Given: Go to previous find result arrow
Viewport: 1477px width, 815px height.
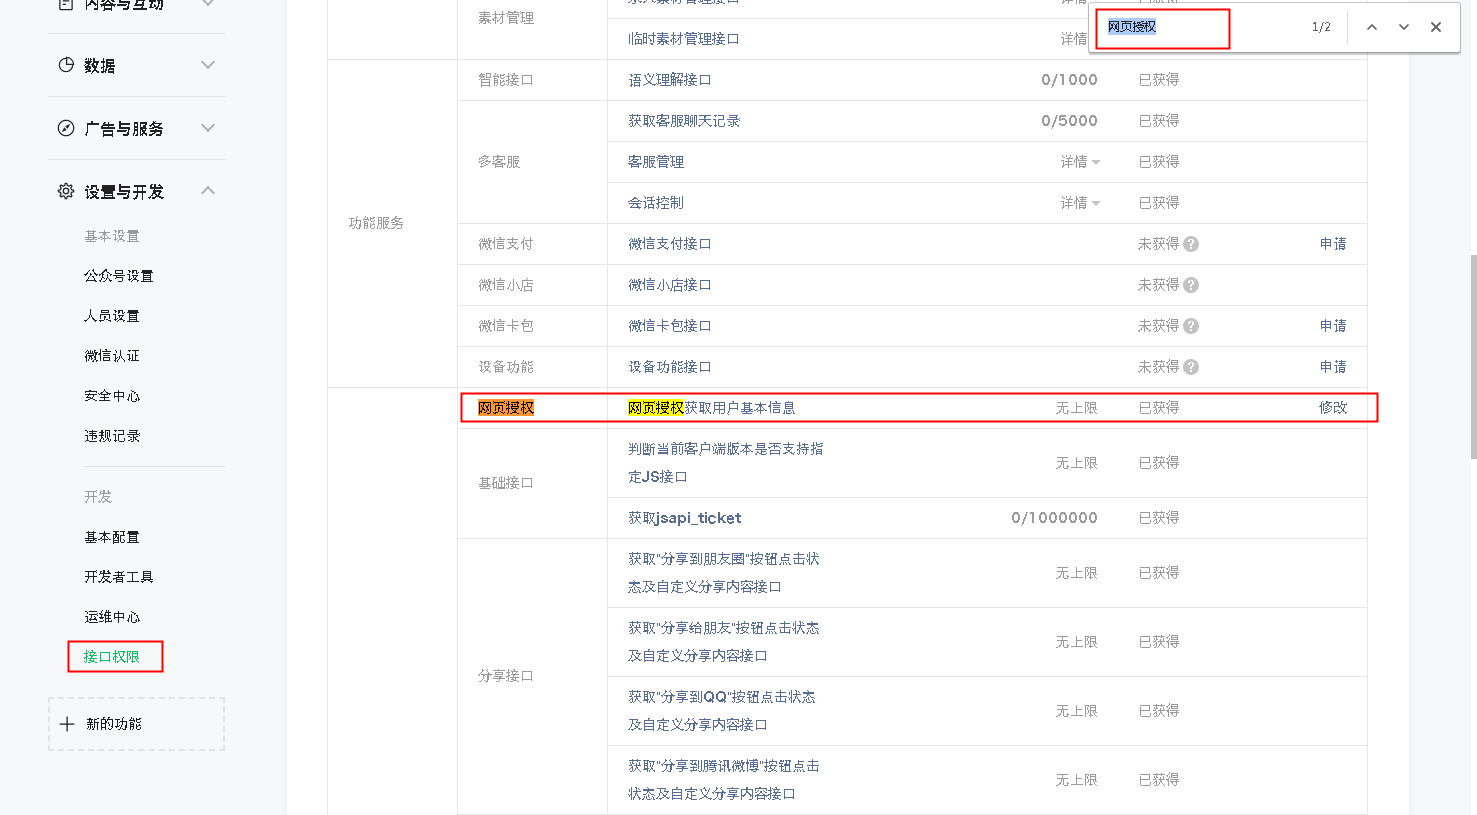Looking at the screenshot, I should pos(1372,27).
